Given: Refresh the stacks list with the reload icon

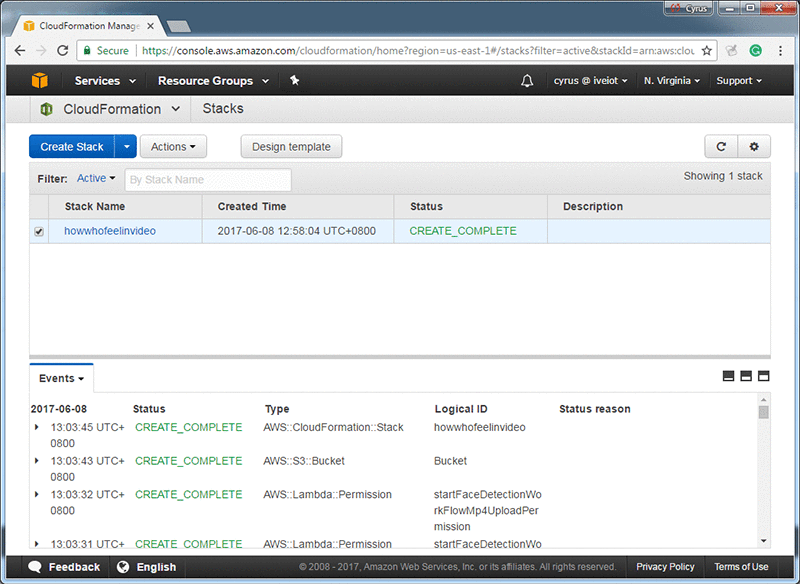Looking at the screenshot, I should tap(721, 147).
